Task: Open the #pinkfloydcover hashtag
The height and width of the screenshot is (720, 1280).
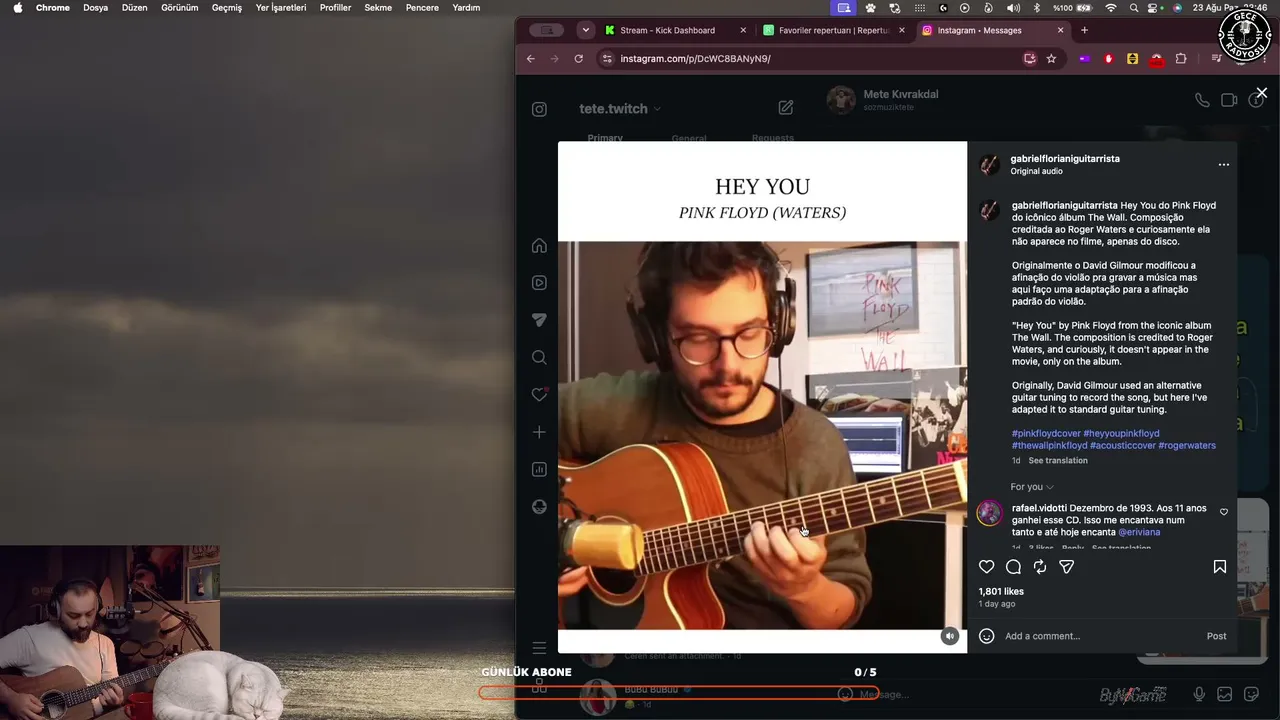Action: (1046, 434)
